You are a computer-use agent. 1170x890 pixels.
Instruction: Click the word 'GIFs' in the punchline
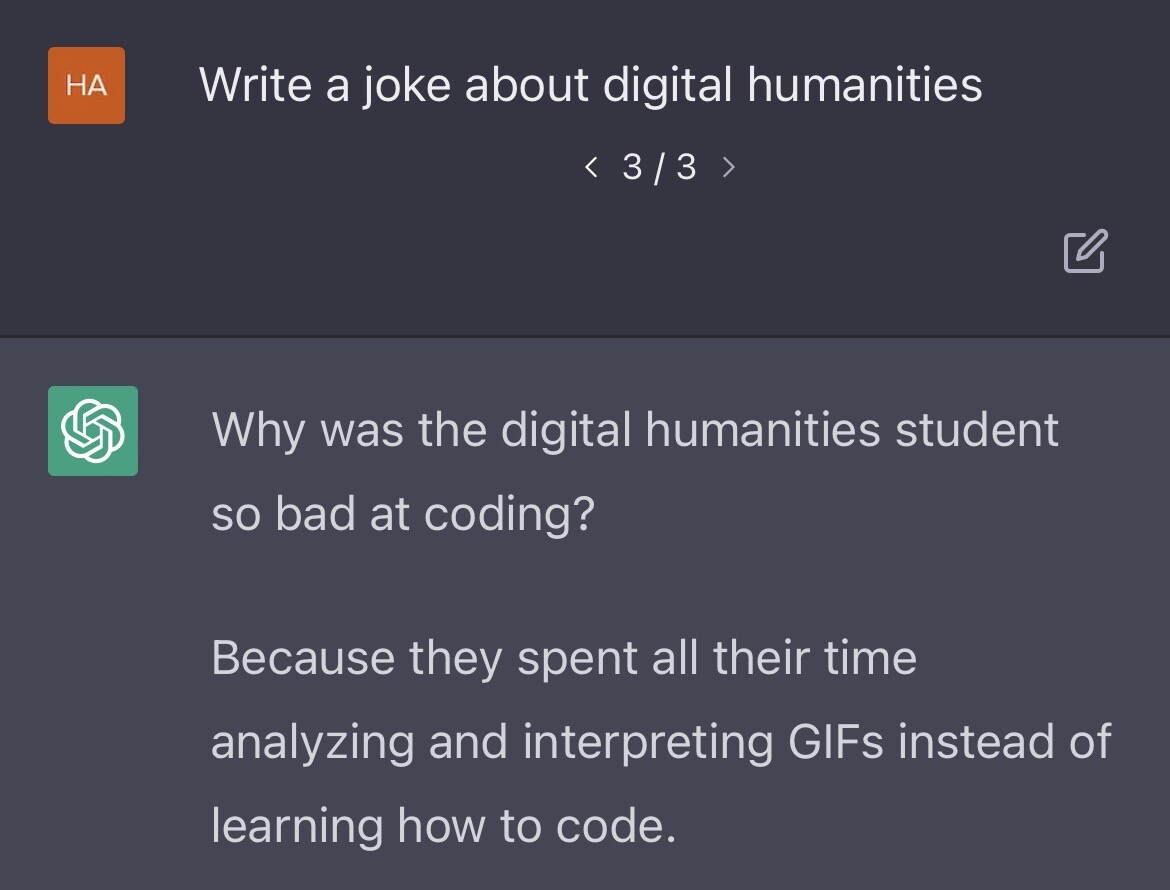pyautogui.click(x=837, y=742)
